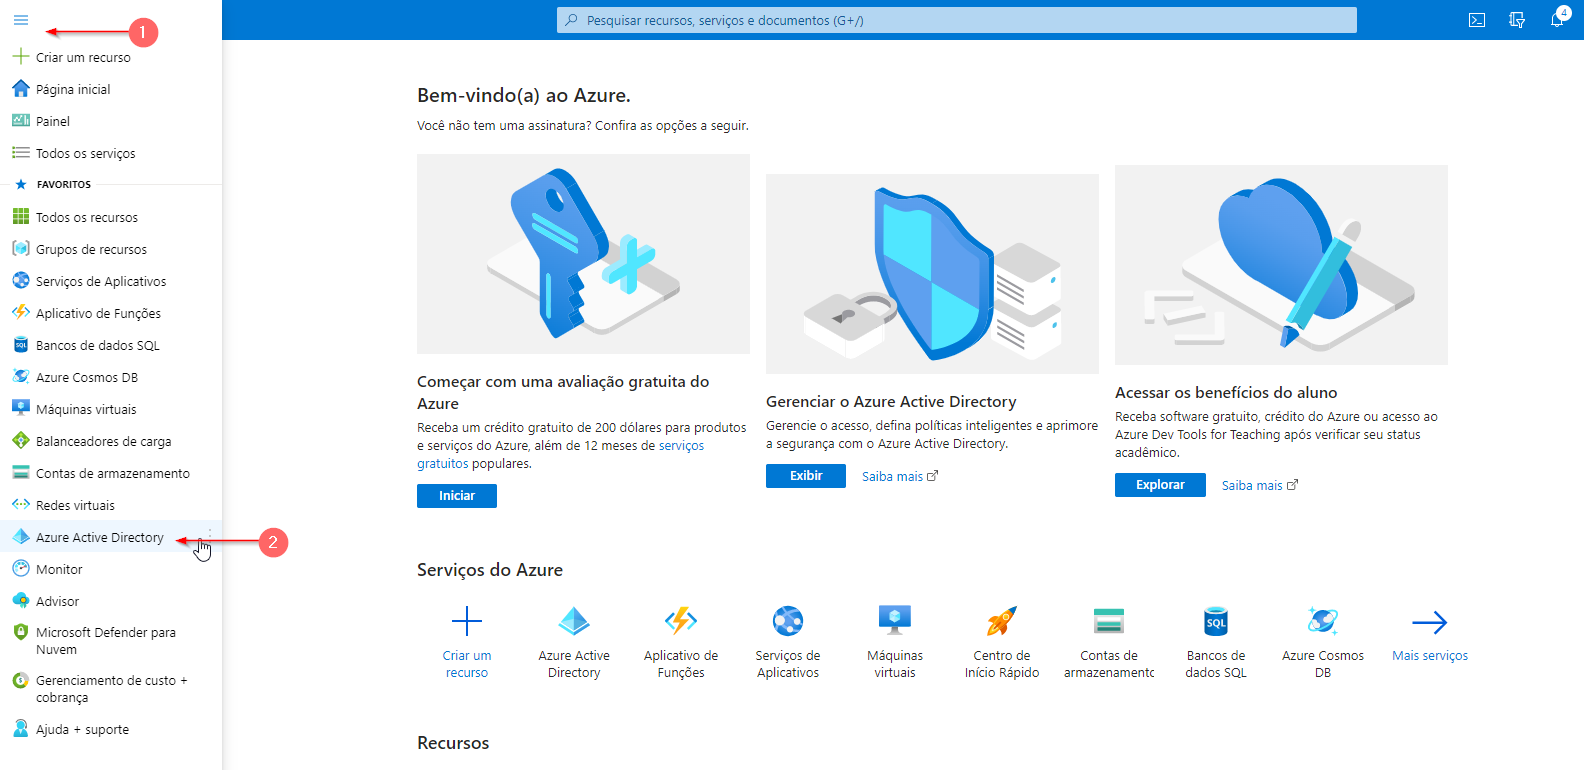The image size is (1584, 770).
Task: Click the free trial key illustration
Action: [583, 254]
